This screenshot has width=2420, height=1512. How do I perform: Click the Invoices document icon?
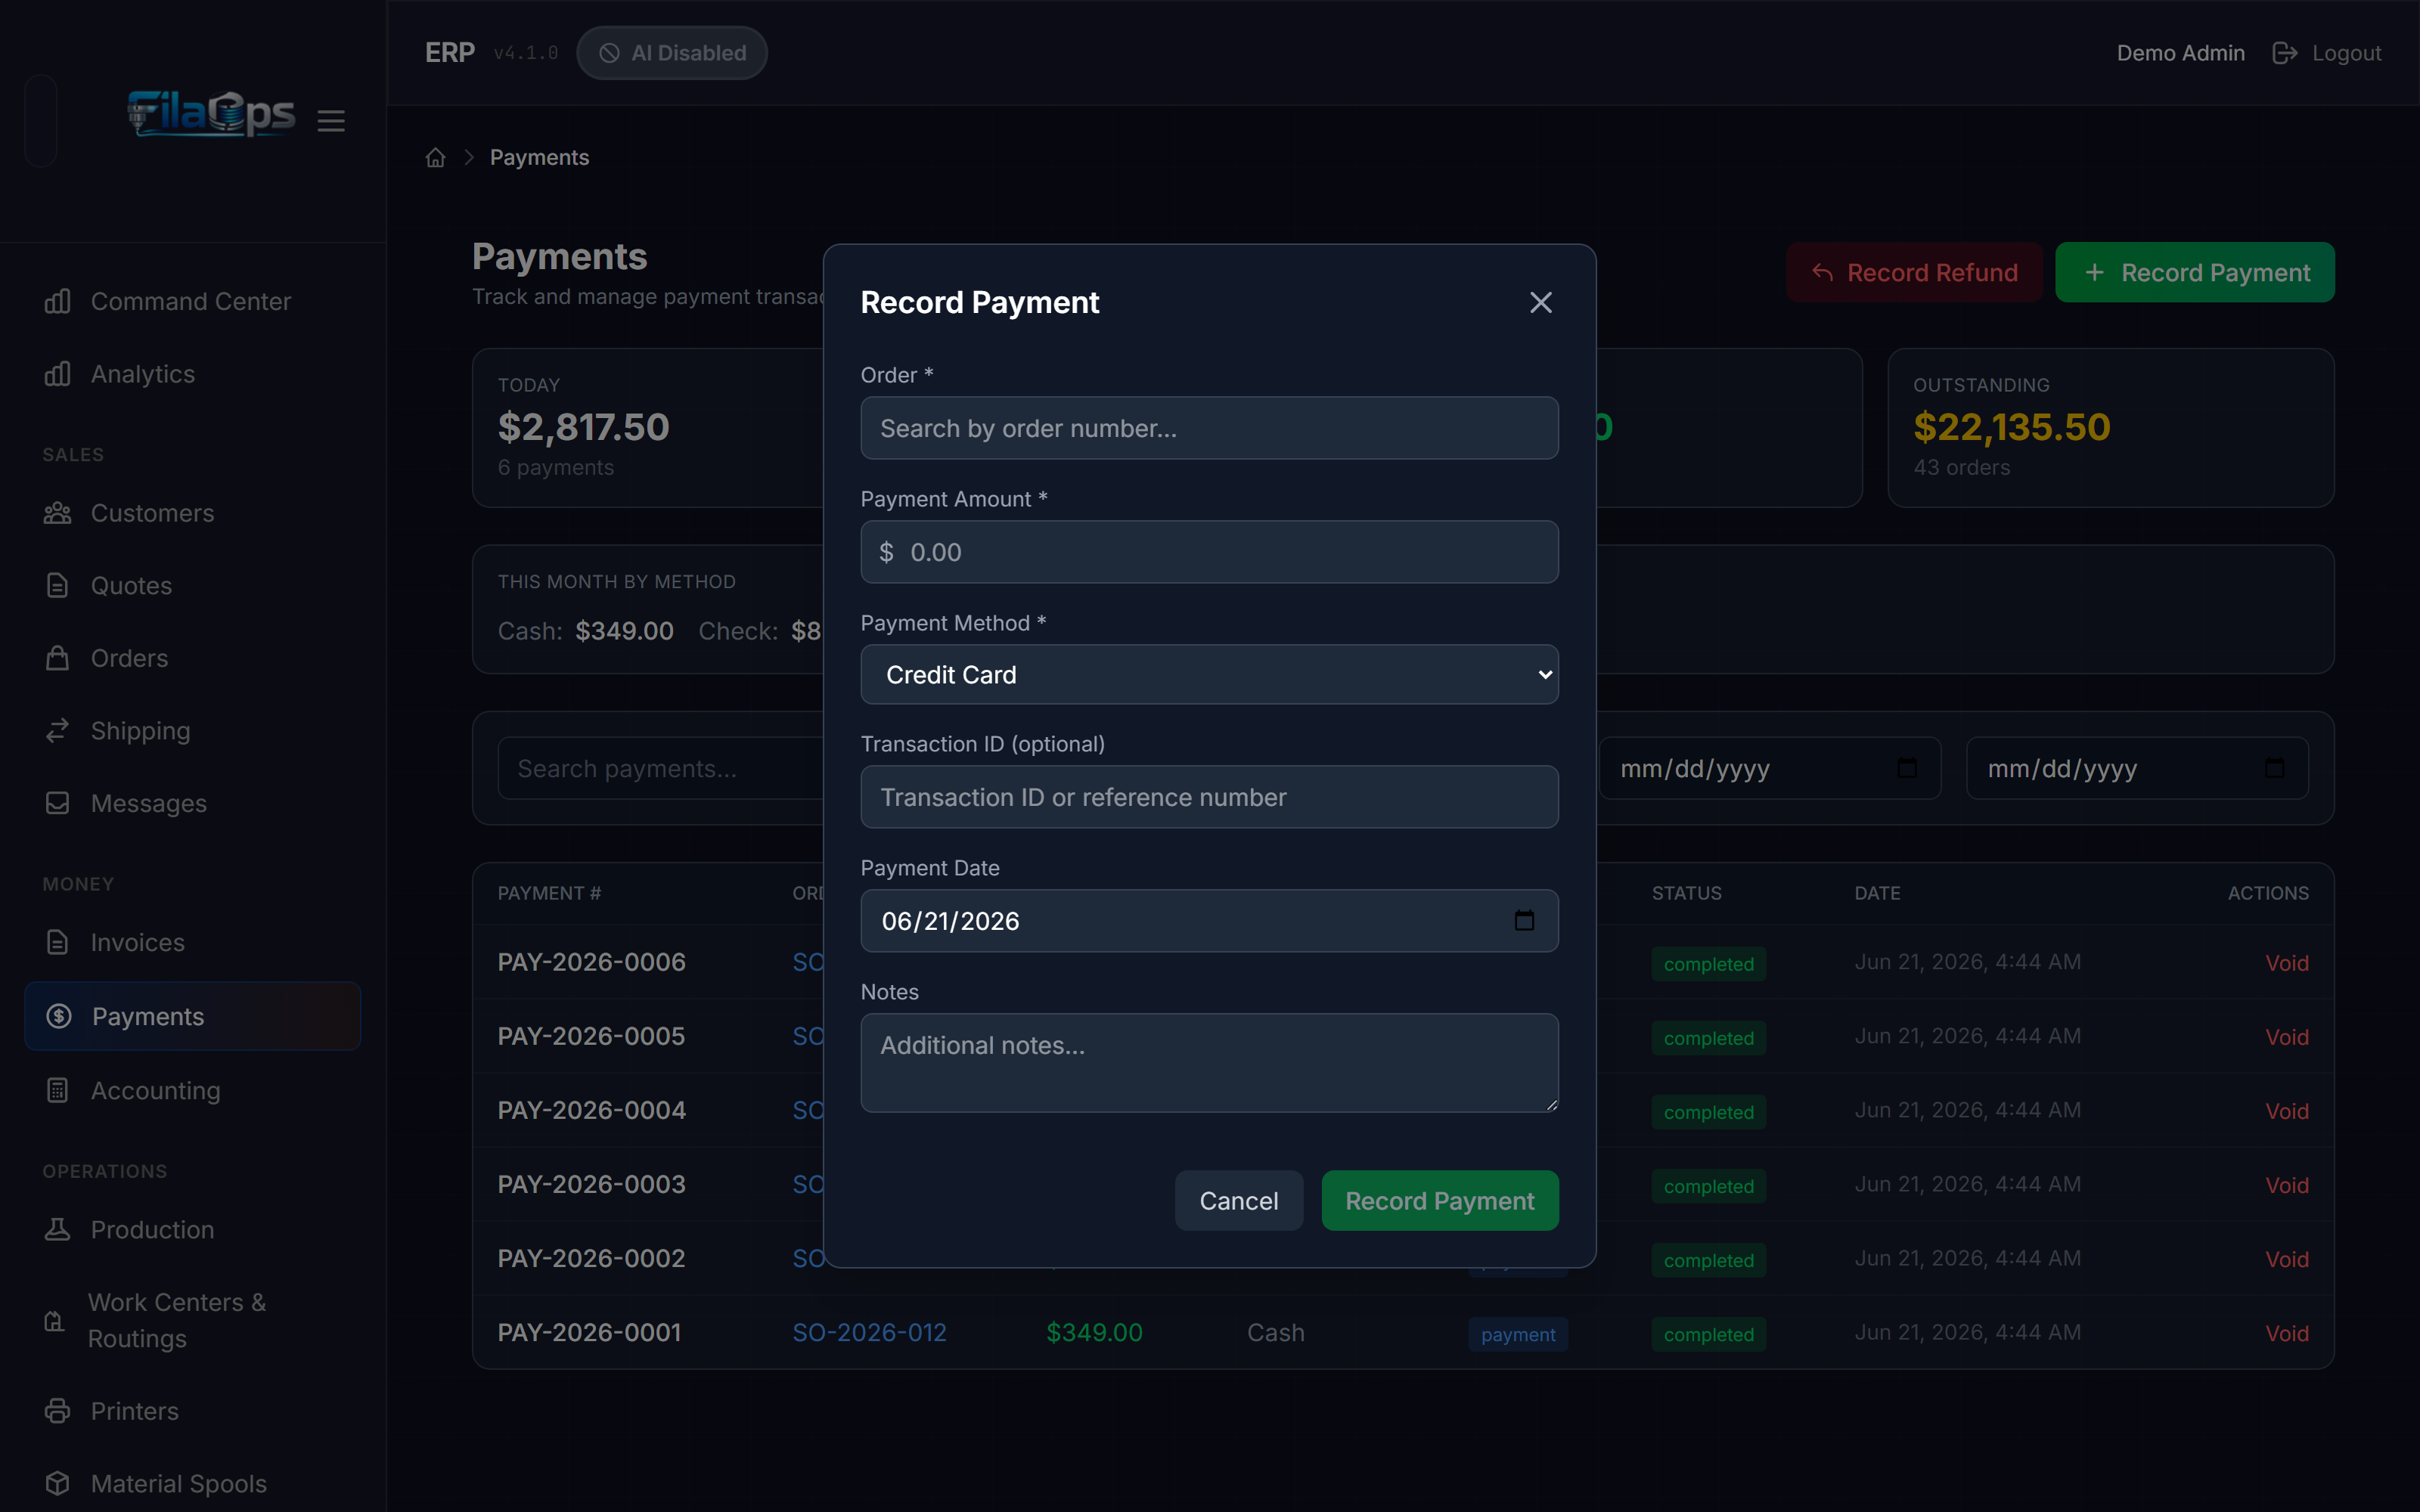click(58, 942)
